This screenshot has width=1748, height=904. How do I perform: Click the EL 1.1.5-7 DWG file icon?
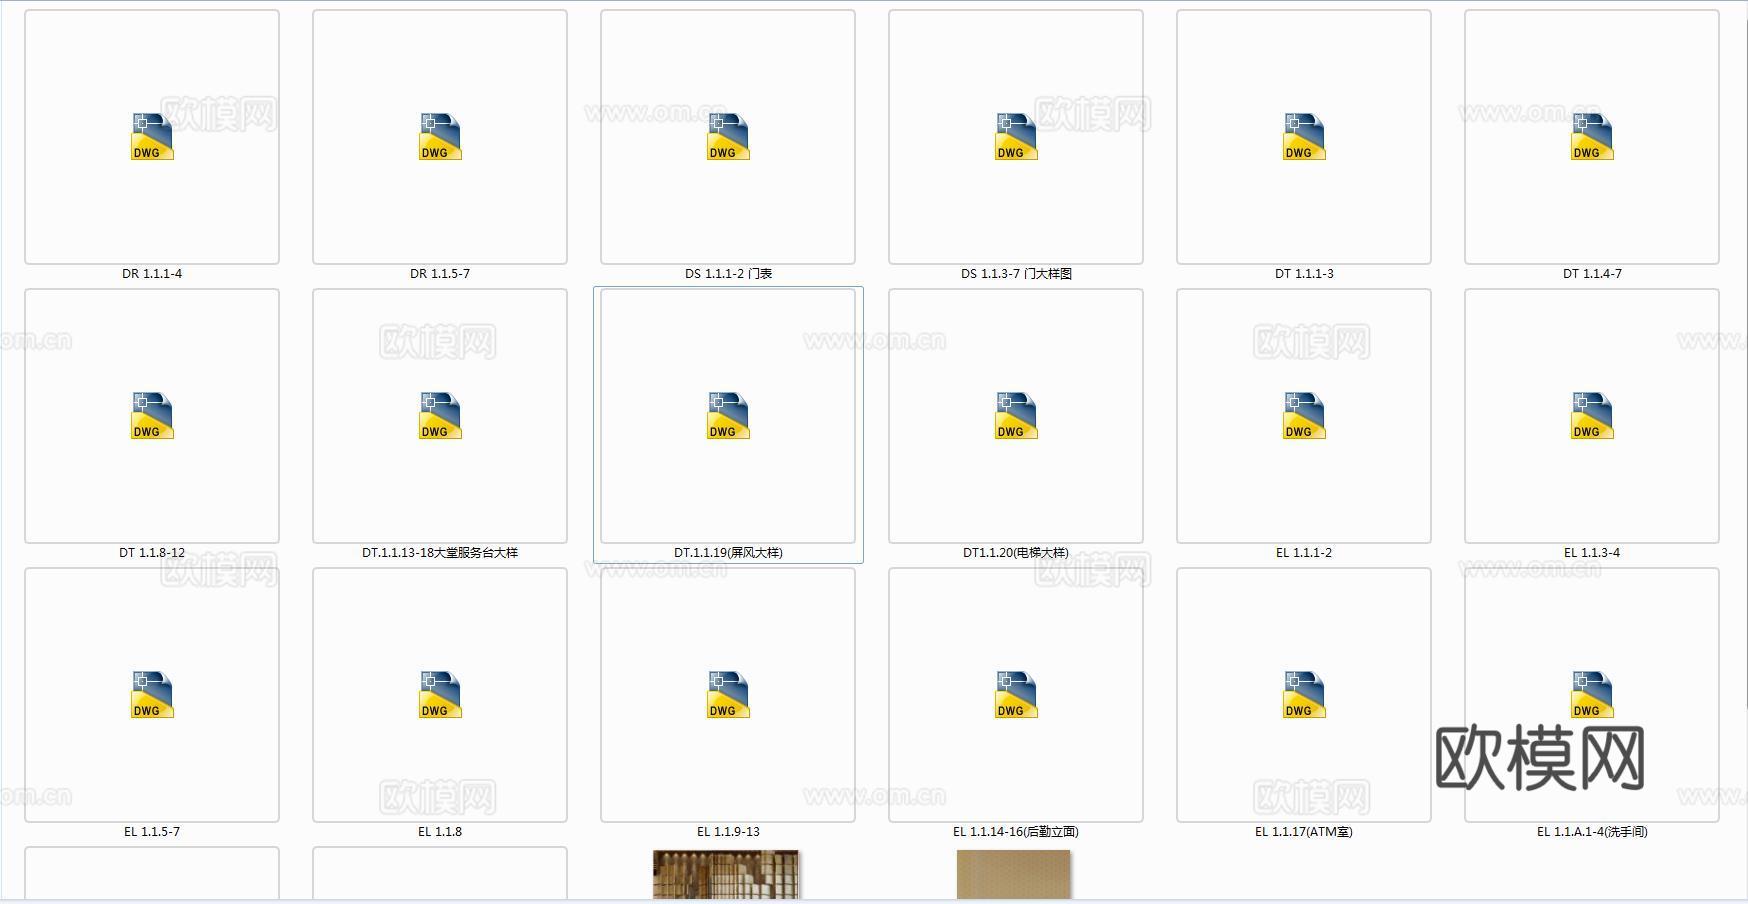[x=152, y=695]
